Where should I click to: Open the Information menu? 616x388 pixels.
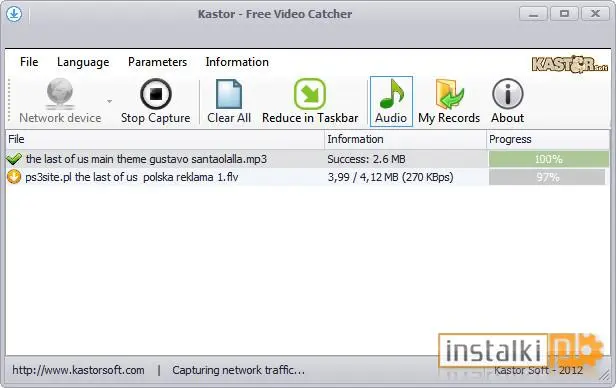237,62
